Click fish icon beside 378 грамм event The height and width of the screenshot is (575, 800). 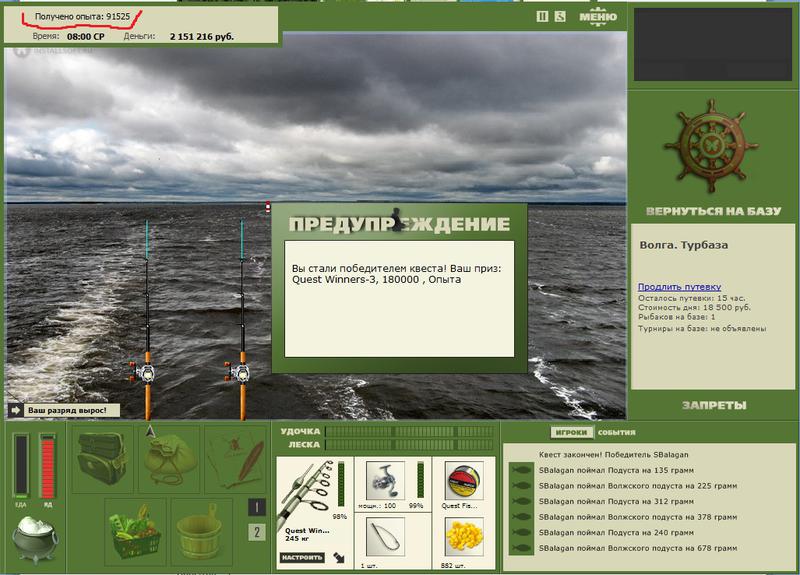[x=521, y=517]
